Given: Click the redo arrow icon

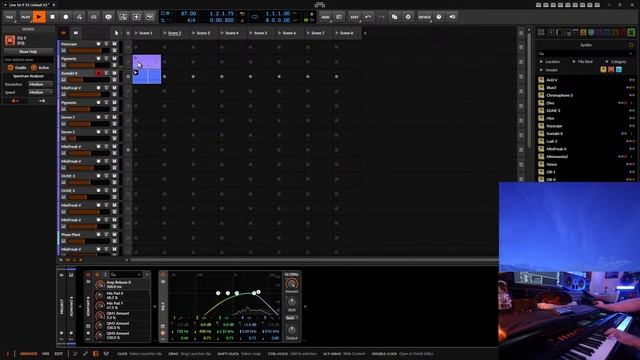Looking at the screenshot, I should 381,17.
